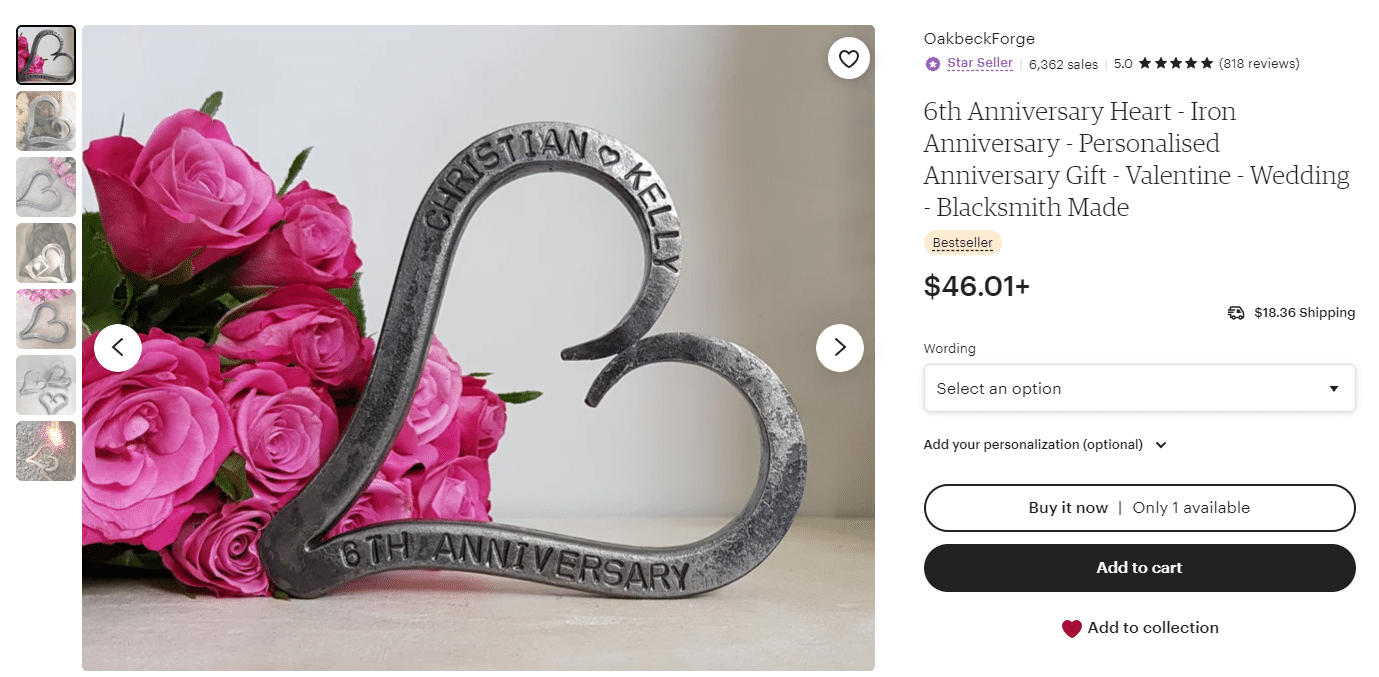Open the Wording select dropdown
Viewport: 1379px width, 677px height.
1139,388
